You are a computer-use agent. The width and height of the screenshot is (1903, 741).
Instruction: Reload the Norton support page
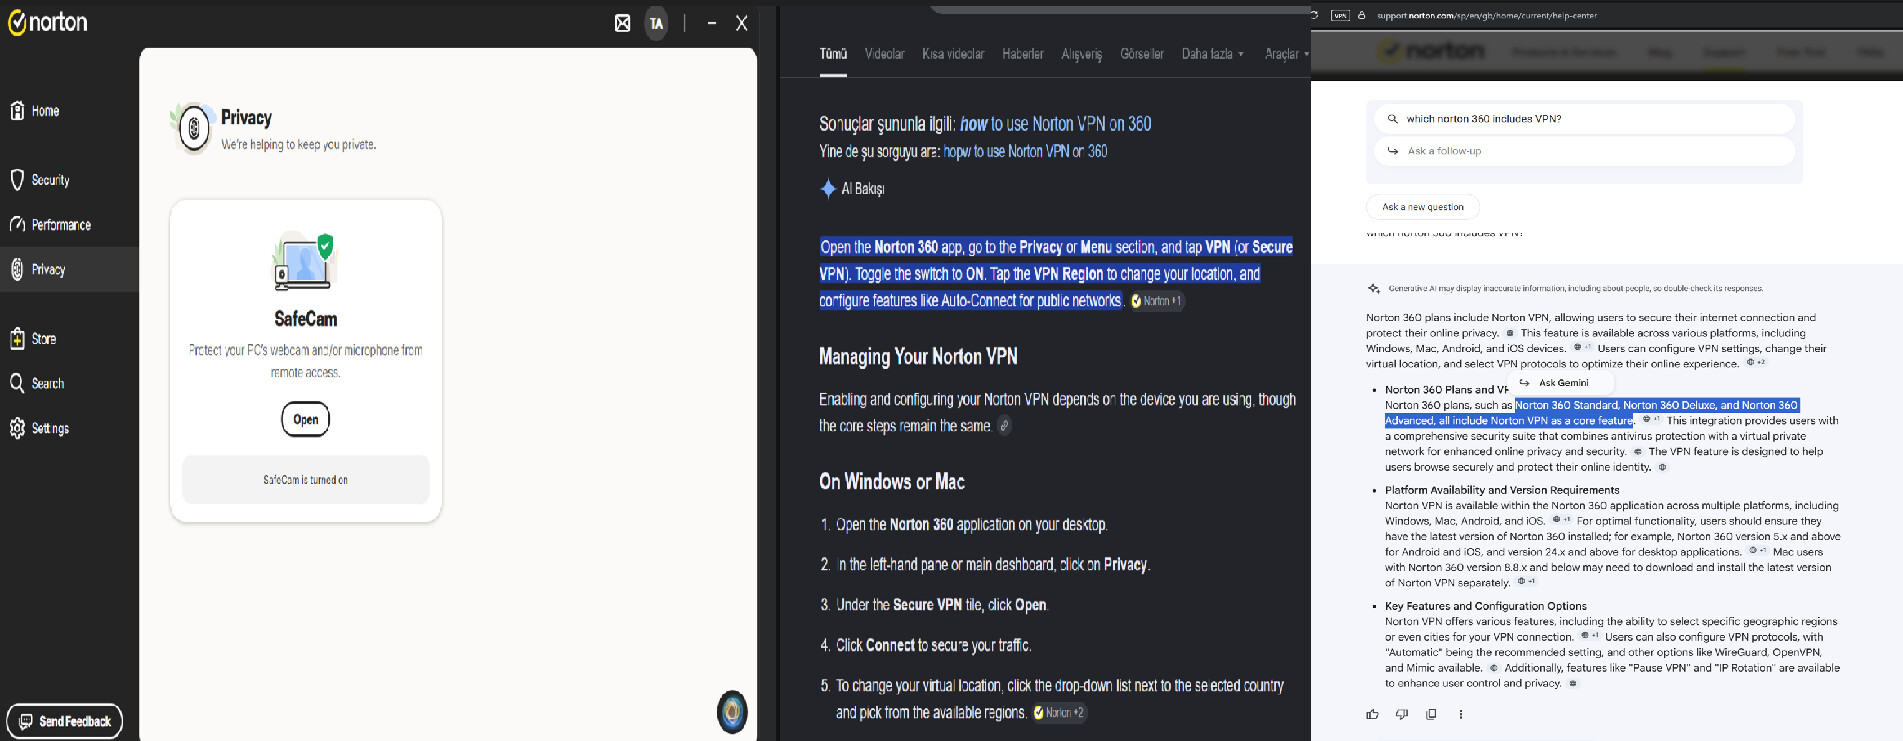(1315, 15)
